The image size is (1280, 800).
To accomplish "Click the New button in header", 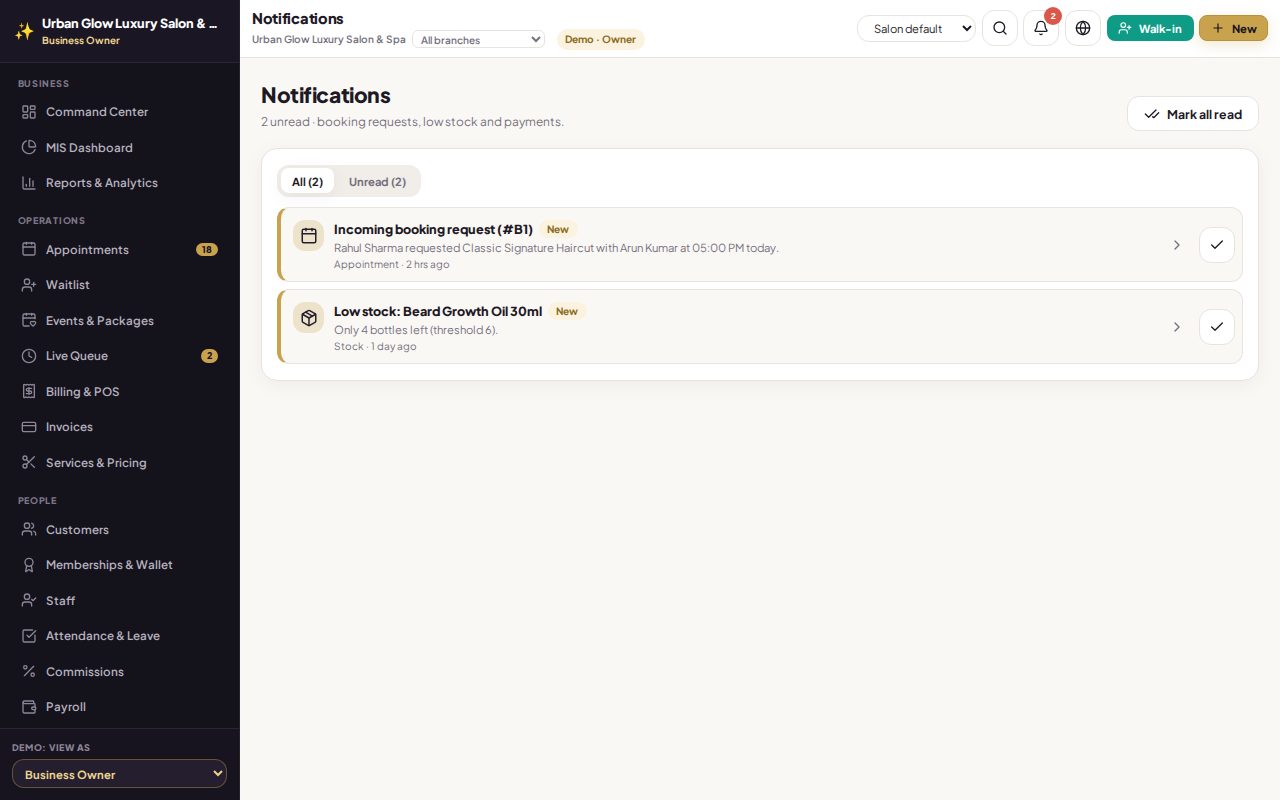I will (x=1233, y=28).
